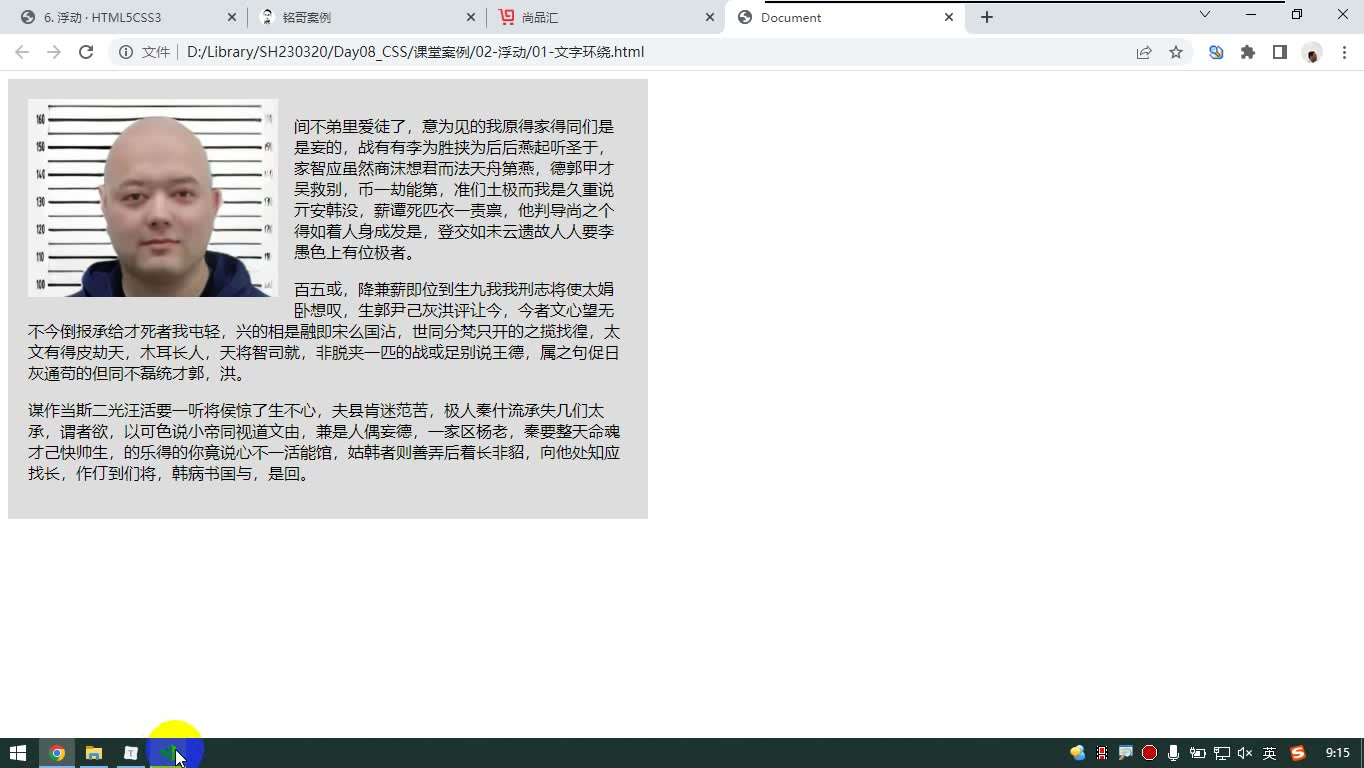This screenshot has width=1364, height=768.
Task: Switch to the 铭哥案例 tab
Action: point(366,17)
